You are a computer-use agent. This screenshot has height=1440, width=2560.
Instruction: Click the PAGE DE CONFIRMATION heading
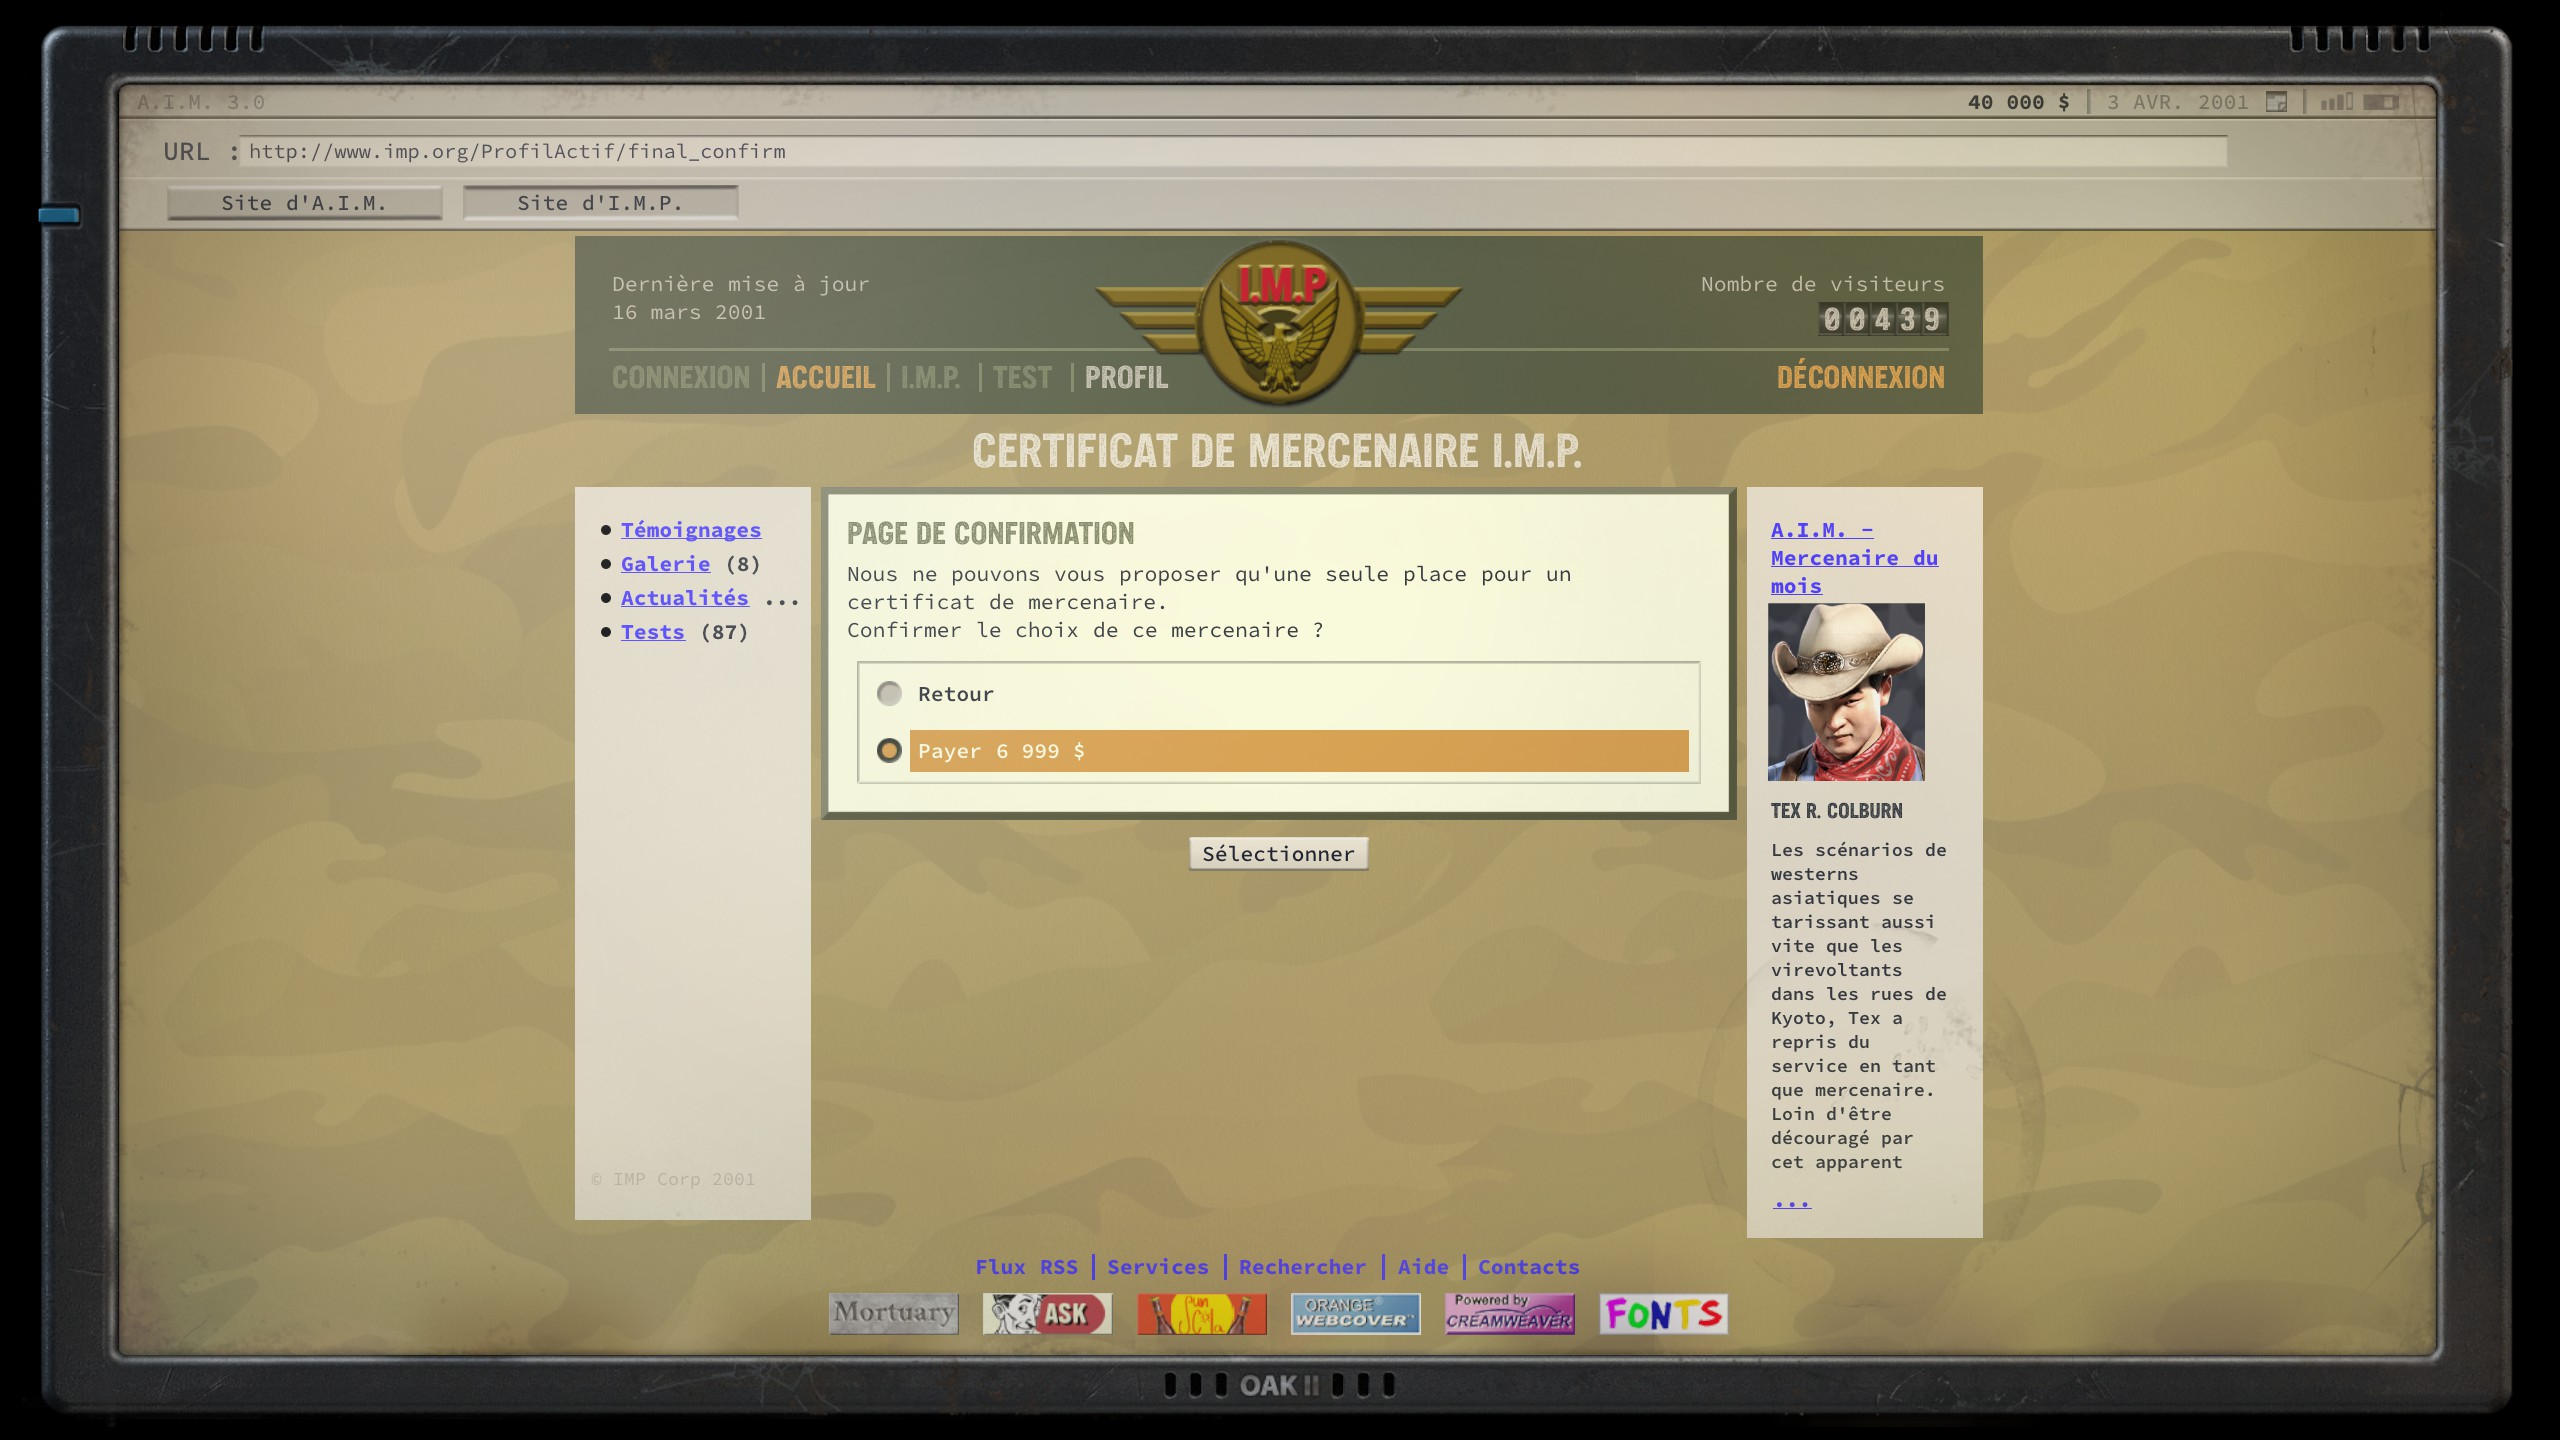(x=990, y=534)
